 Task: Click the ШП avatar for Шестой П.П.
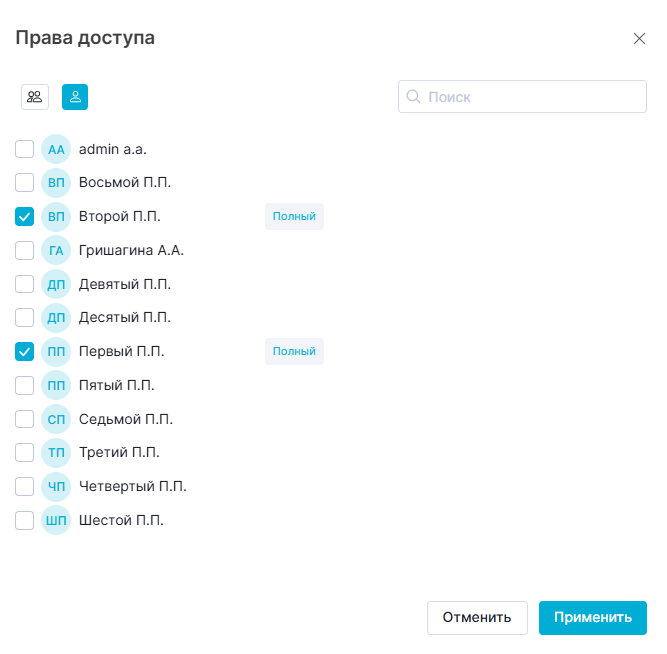tap(56, 520)
